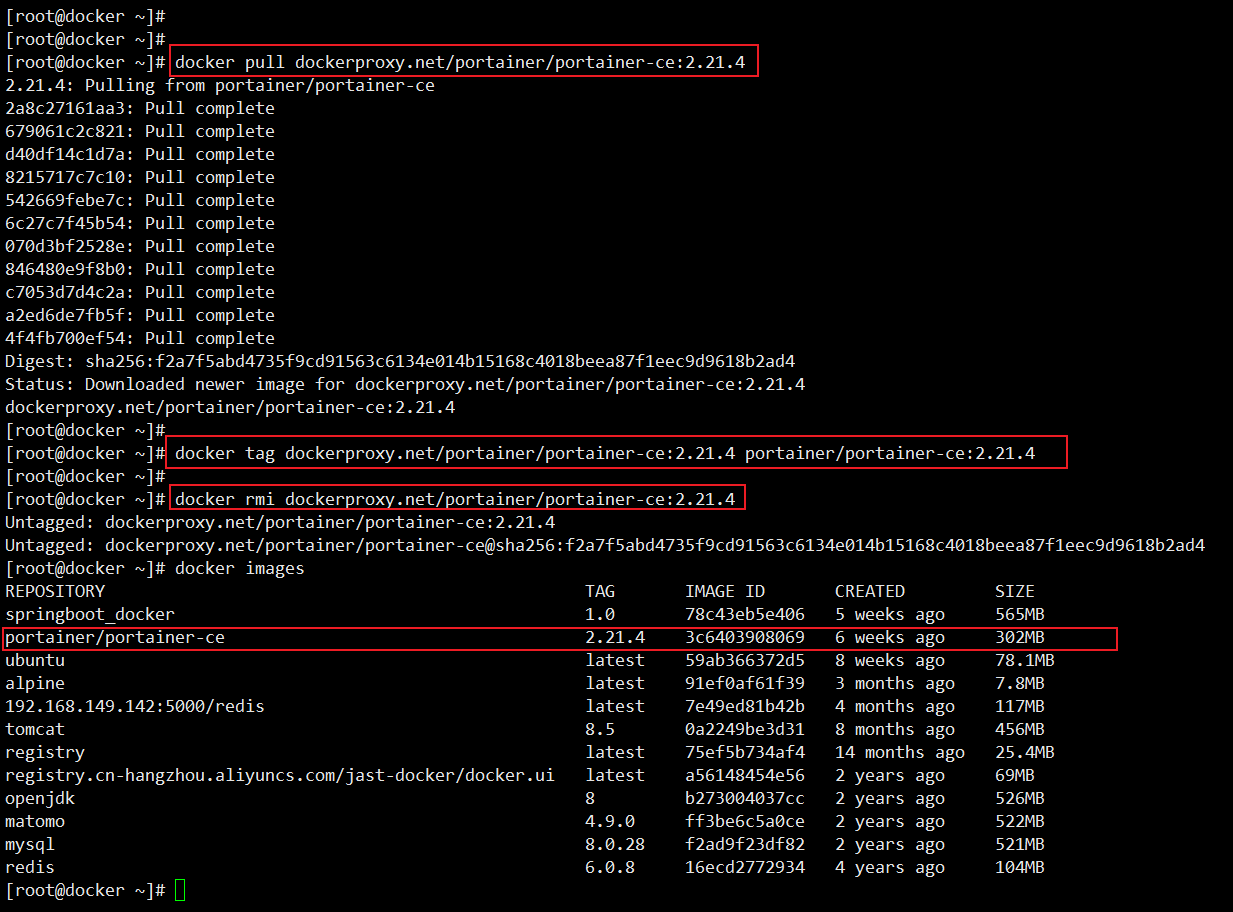Click the docker rmi command text
Image resolution: width=1233 pixels, height=912 pixels.
[x=455, y=499]
